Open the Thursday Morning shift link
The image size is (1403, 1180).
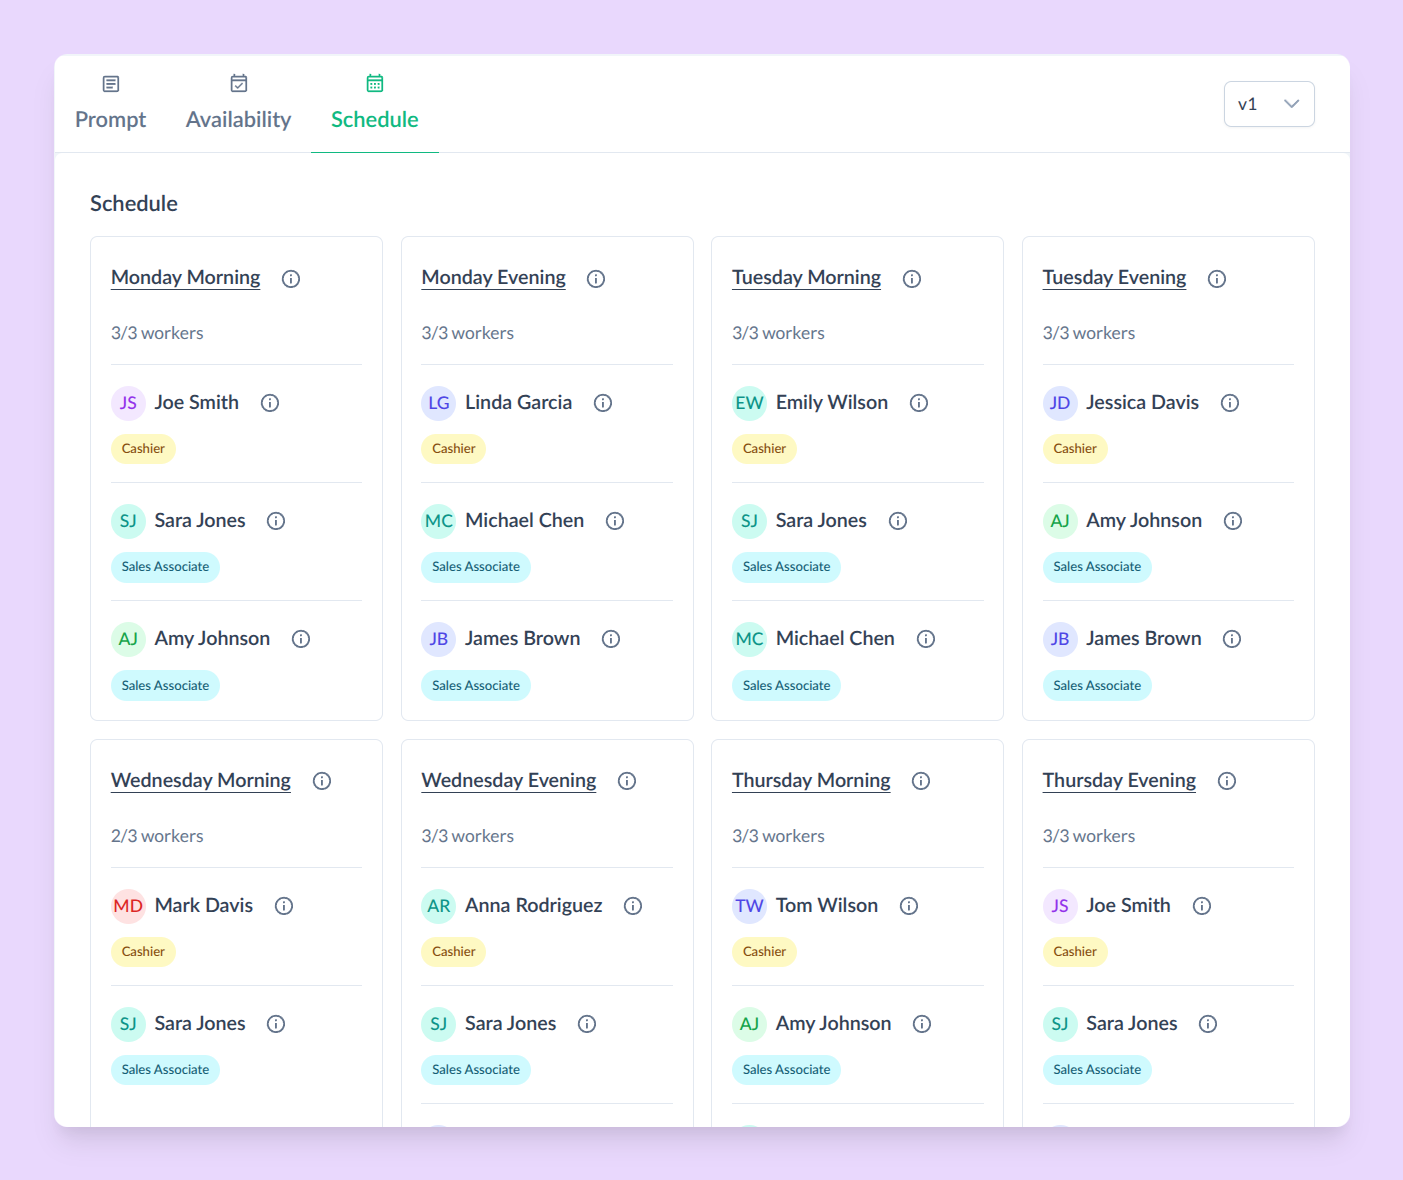[x=811, y=780]
